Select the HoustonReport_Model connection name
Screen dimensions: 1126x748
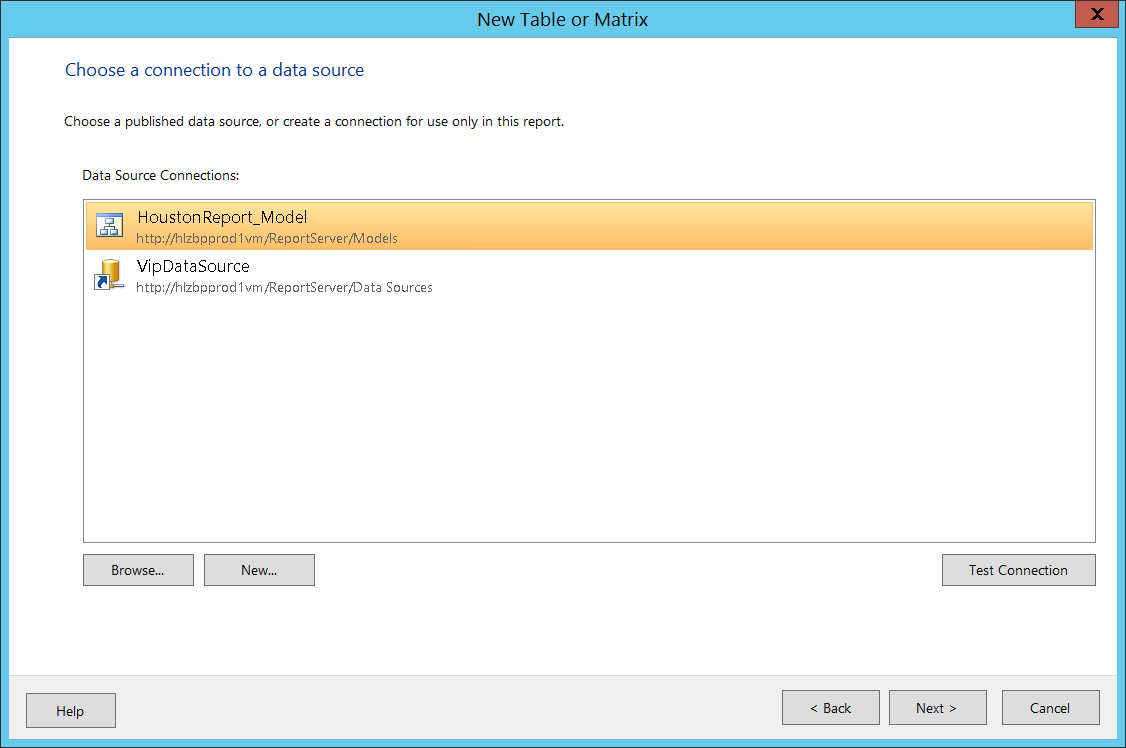pyautogui.click(x=222, y=217)
